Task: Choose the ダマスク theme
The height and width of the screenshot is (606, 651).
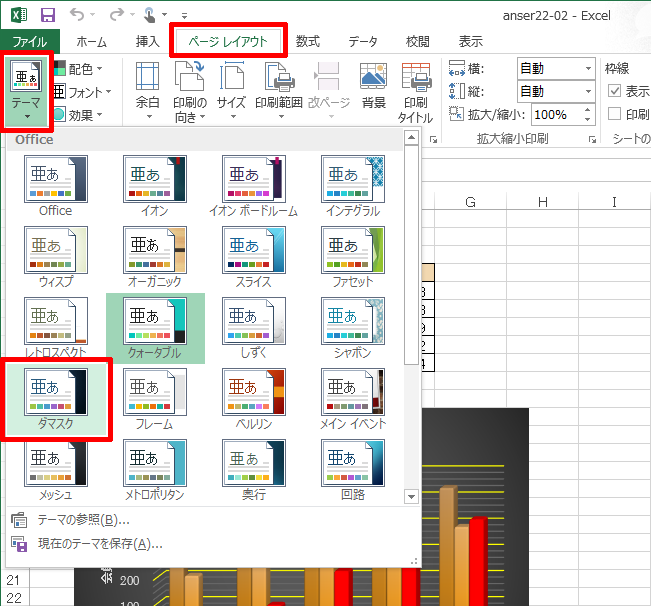Action: 56,399
